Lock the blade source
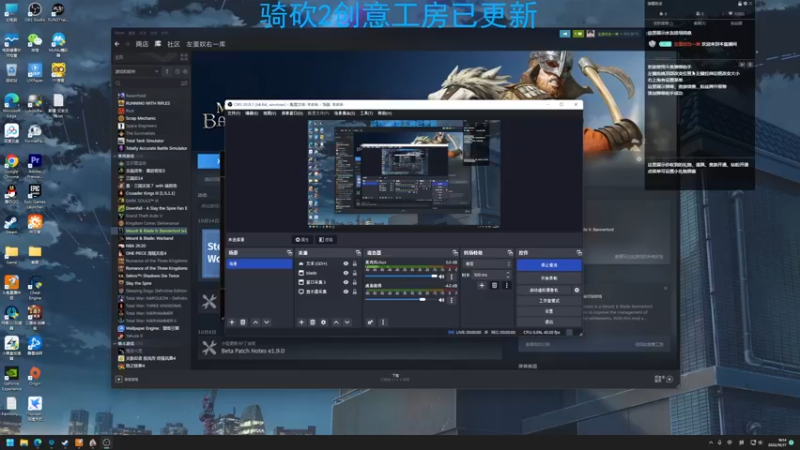This screenshot has height=450, width=800. [355, 273]
